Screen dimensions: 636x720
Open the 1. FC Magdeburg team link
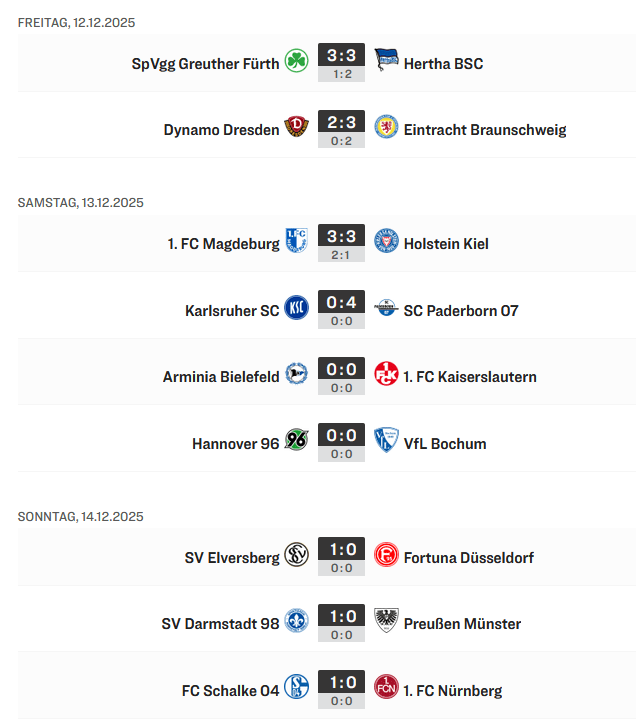(x=224, y=244)
